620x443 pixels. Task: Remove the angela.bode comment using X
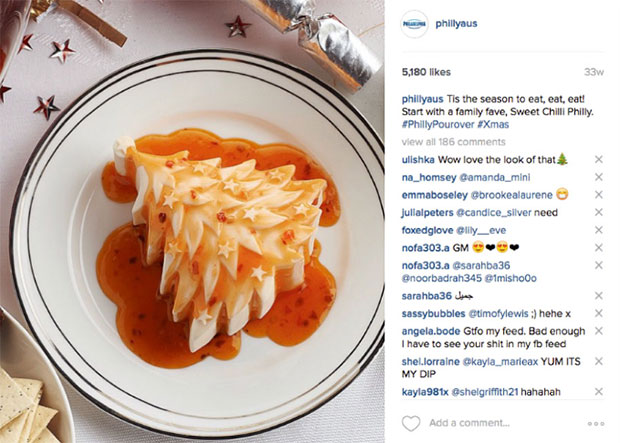click(x=599, y=331)
